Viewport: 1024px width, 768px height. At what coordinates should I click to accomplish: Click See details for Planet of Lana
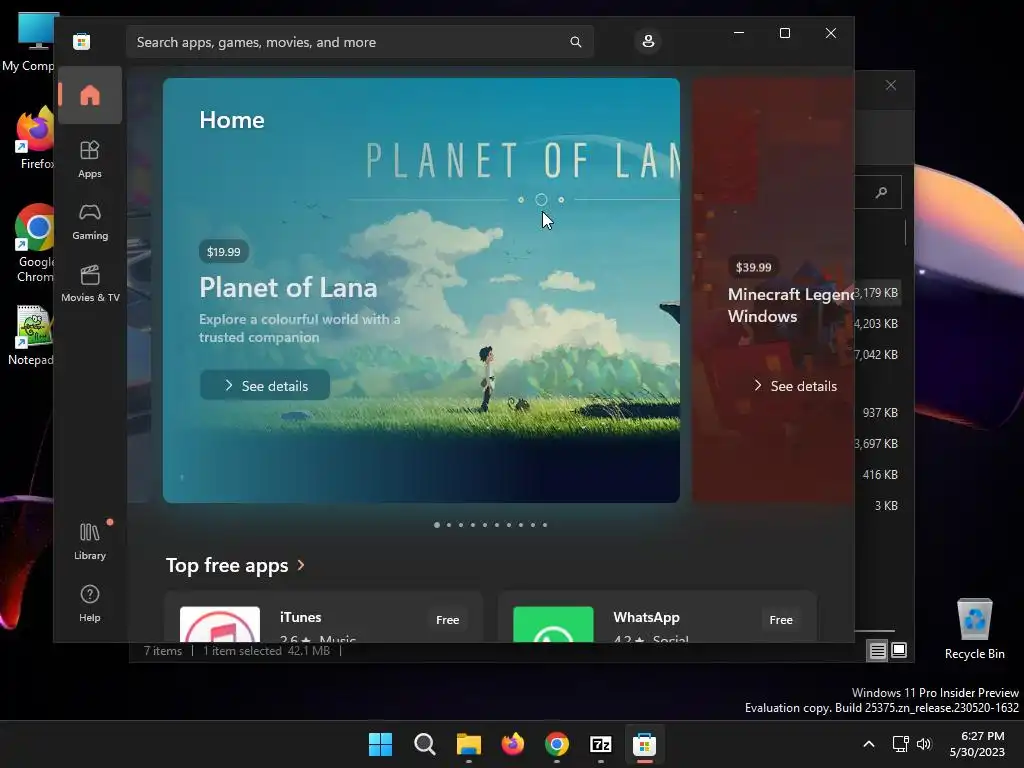(264, 385)
